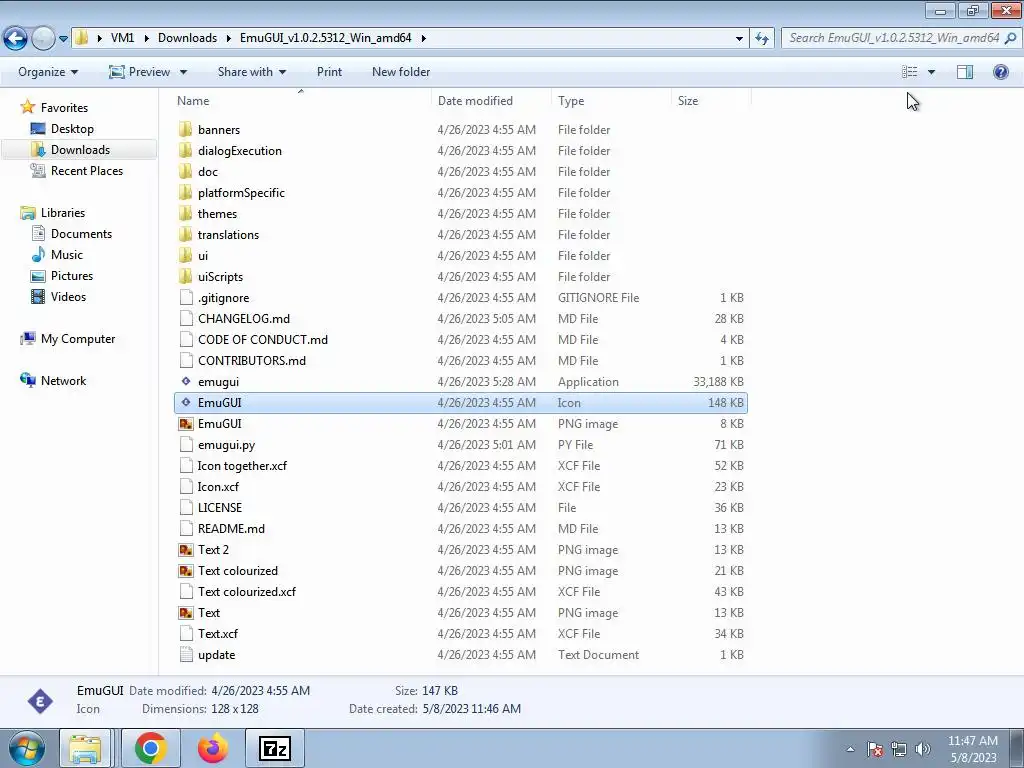Open the Pictures library
Viewport: 1024px width, 768px height.
pos(72,276)
